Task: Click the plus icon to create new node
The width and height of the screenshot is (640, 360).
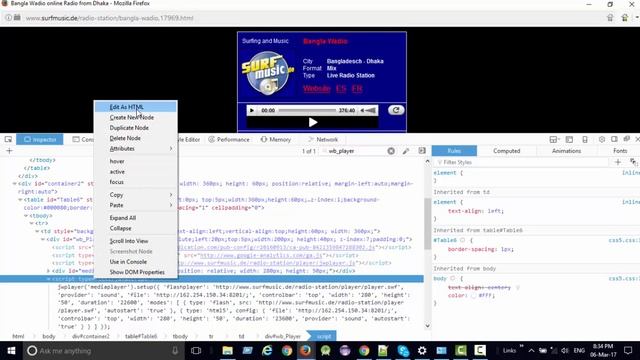Action: point(9,151)
